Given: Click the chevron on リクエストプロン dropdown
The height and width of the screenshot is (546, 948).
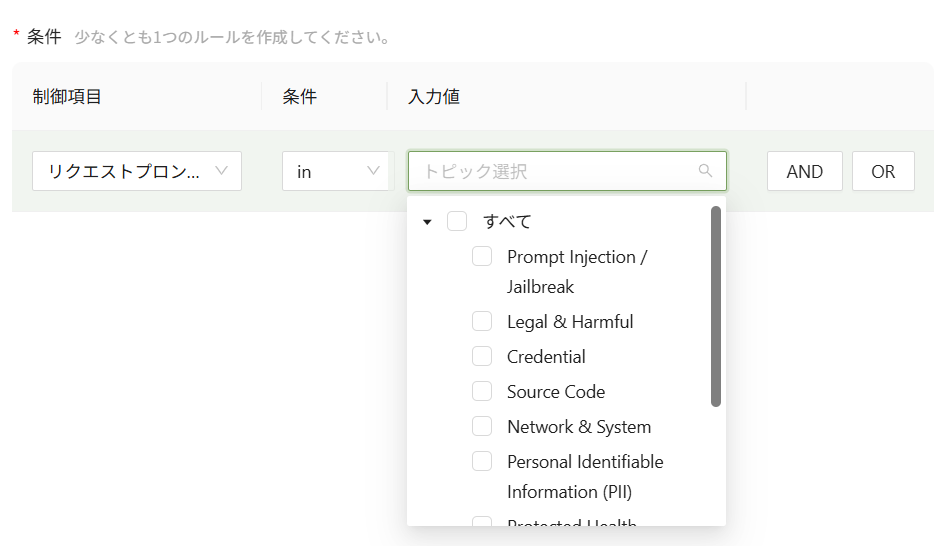Looking at the screenshot, I should click(222, 171).
